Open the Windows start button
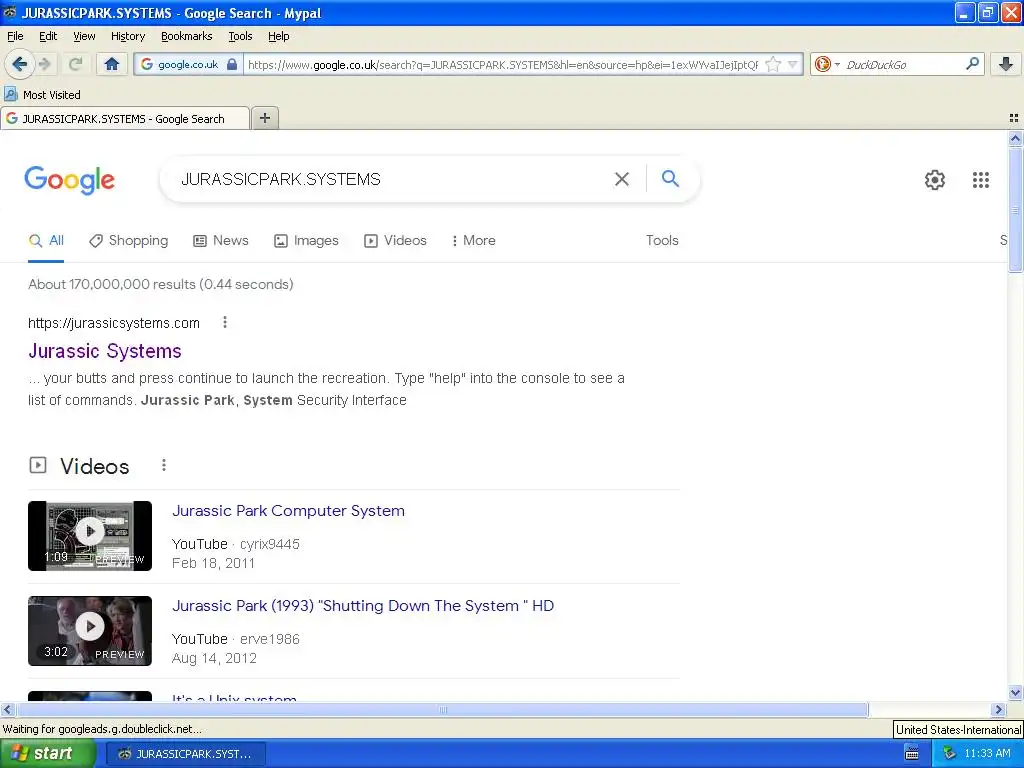This screenshot has width=1024, height=768. tap(48, 753)
